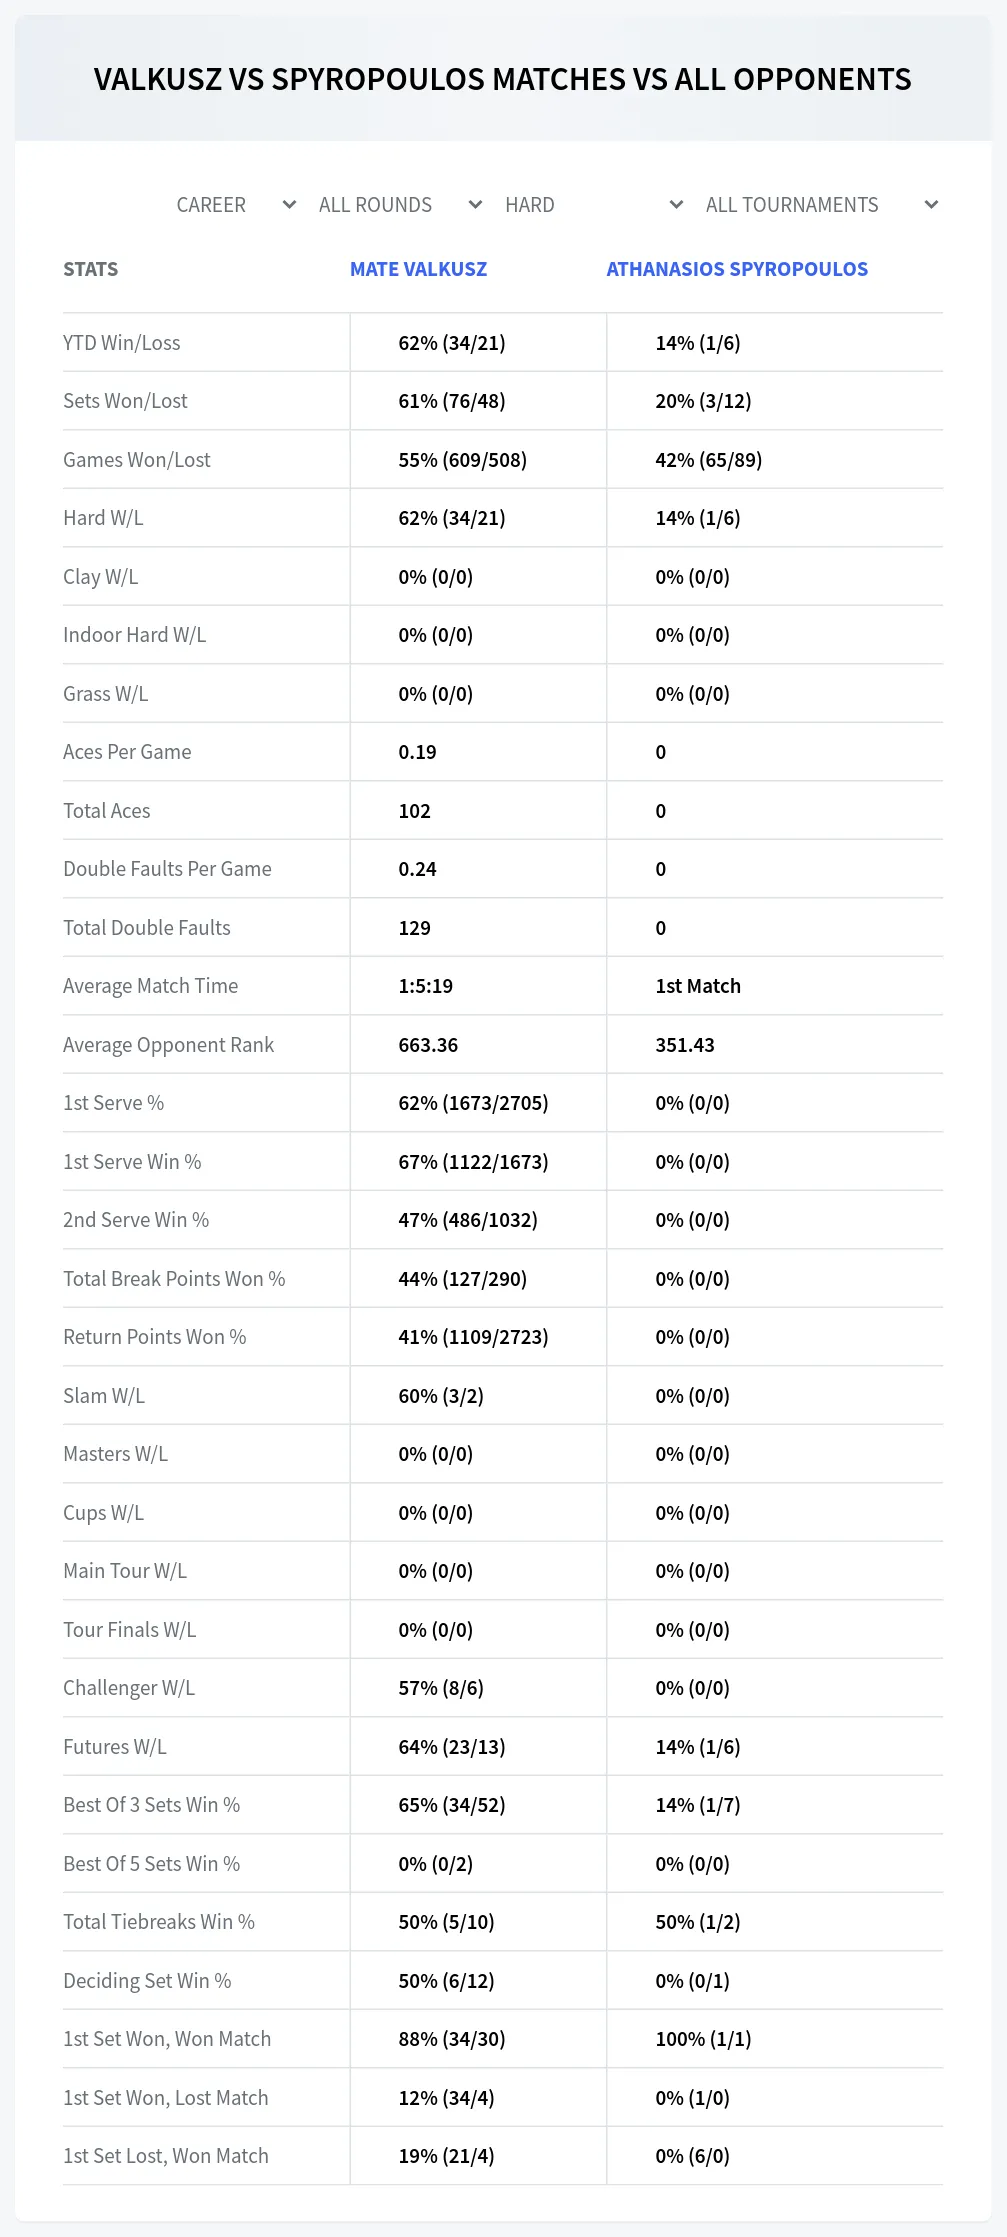1007x2237 pixels.
Task: Open the CAREER period dropdown
Action: 236,205
